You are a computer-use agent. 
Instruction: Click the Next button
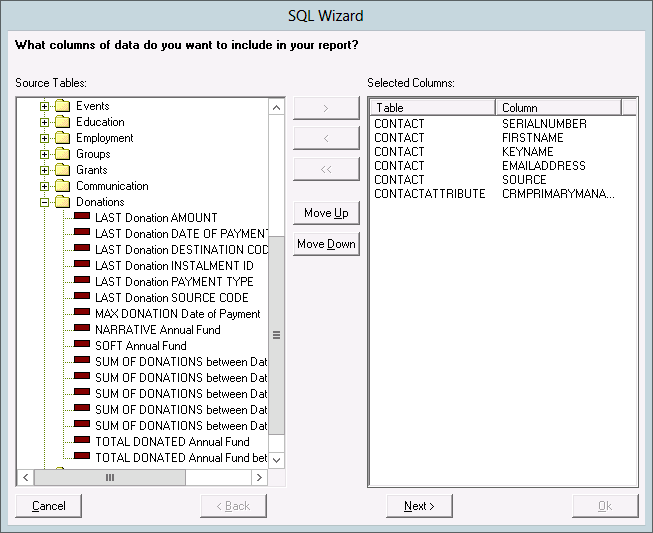click(419, 506)
